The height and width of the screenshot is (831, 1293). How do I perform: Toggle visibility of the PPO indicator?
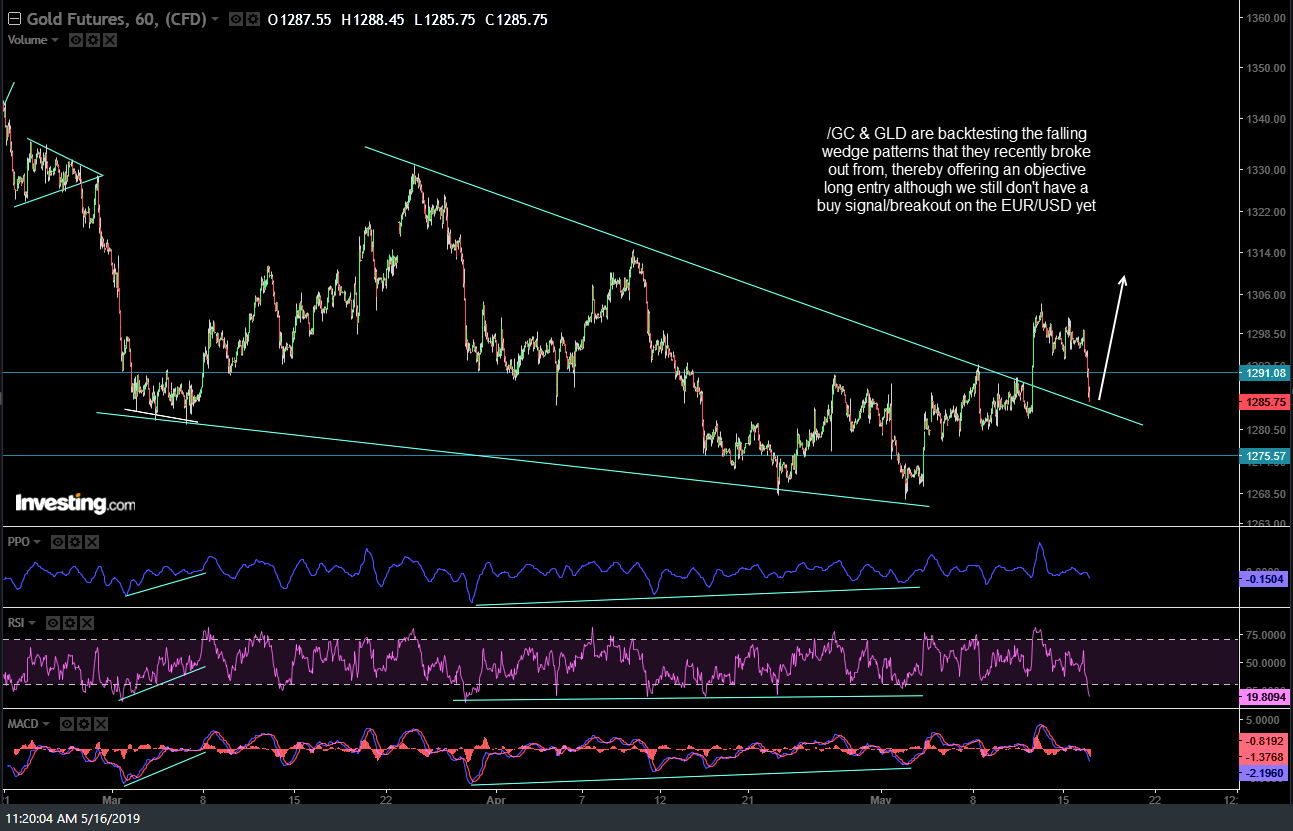click(58, 542)
